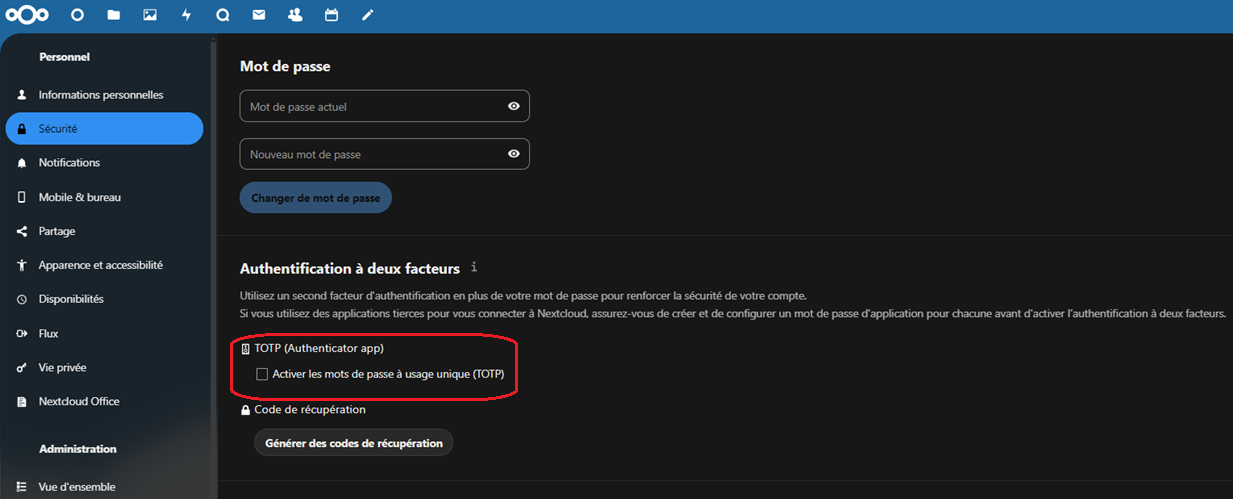Click the info icon next to Authentification à deux facteurs

(x=474, y=267)
